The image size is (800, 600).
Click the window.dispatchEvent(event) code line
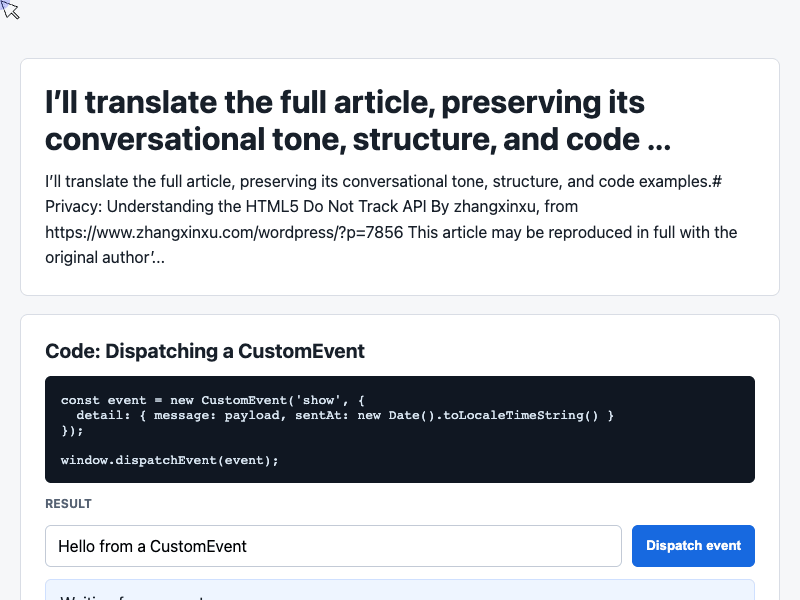click(169, 460)
